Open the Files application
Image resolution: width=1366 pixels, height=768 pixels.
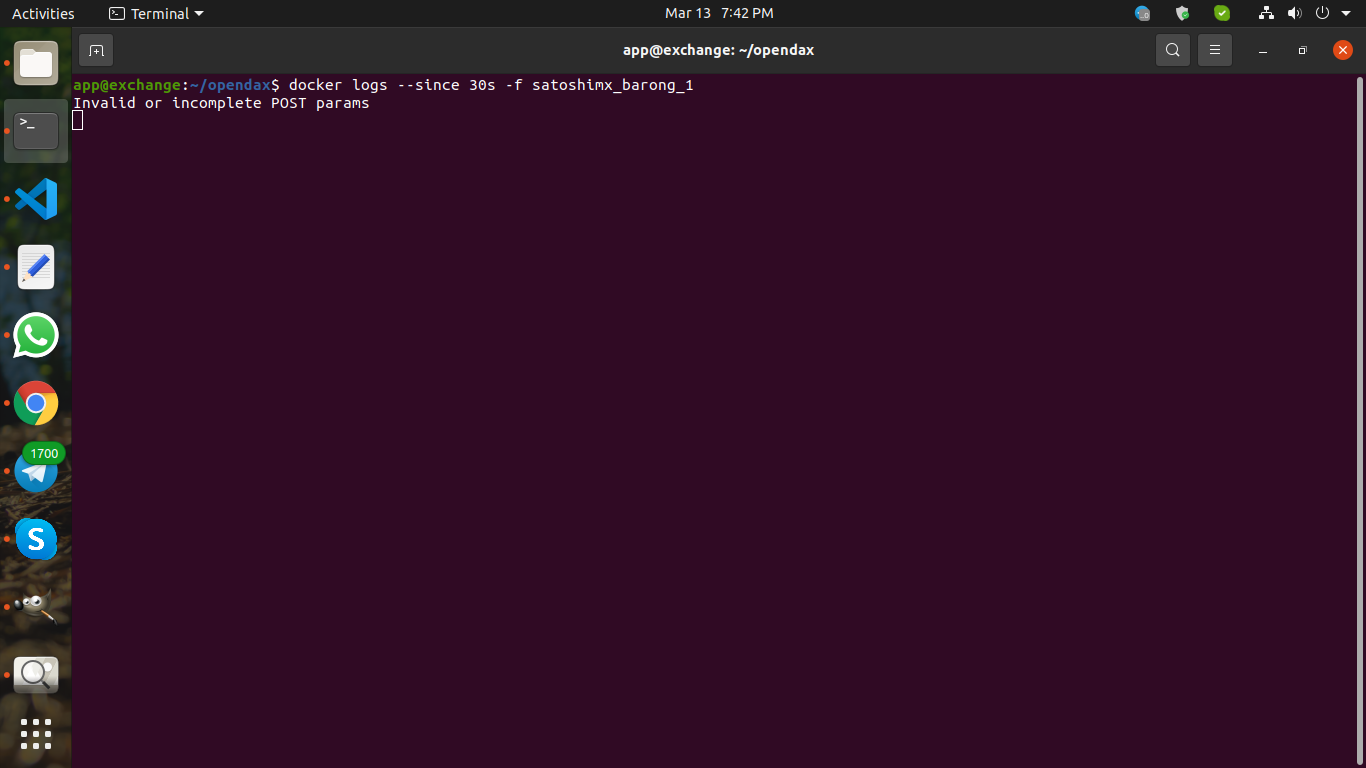point(36,63)
